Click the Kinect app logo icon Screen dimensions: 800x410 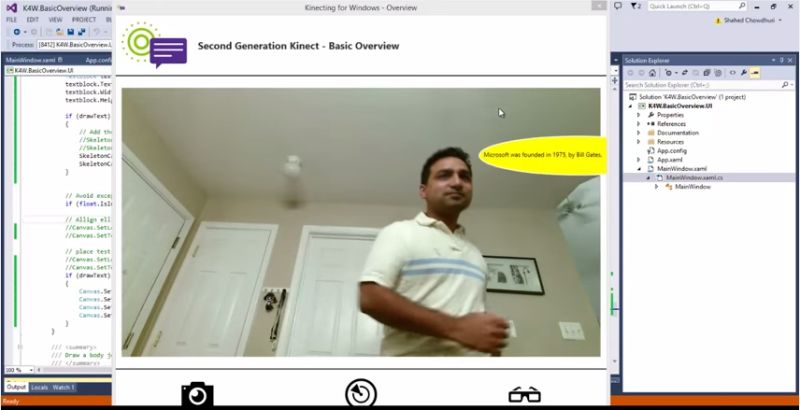click(155, 45)
